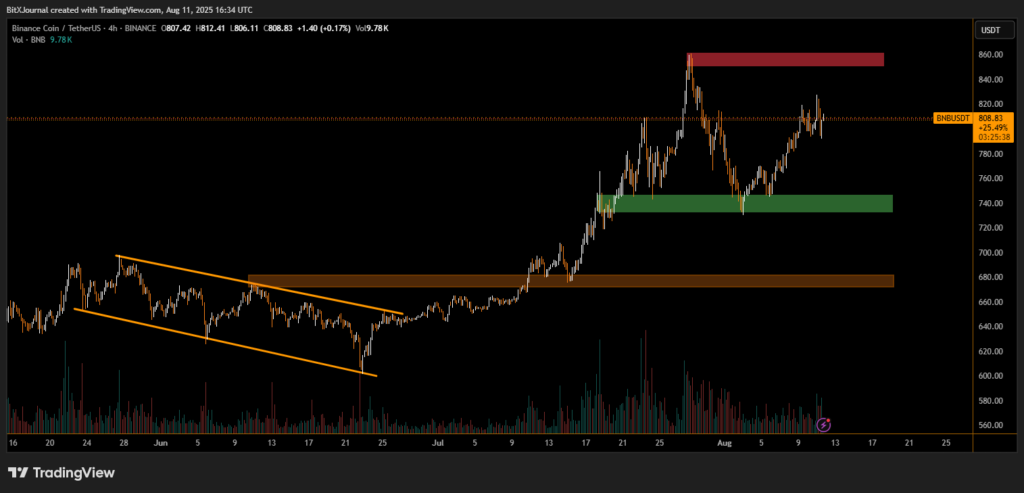
Task: Click the 860.00 price axis label
Action: coord(989,54)
